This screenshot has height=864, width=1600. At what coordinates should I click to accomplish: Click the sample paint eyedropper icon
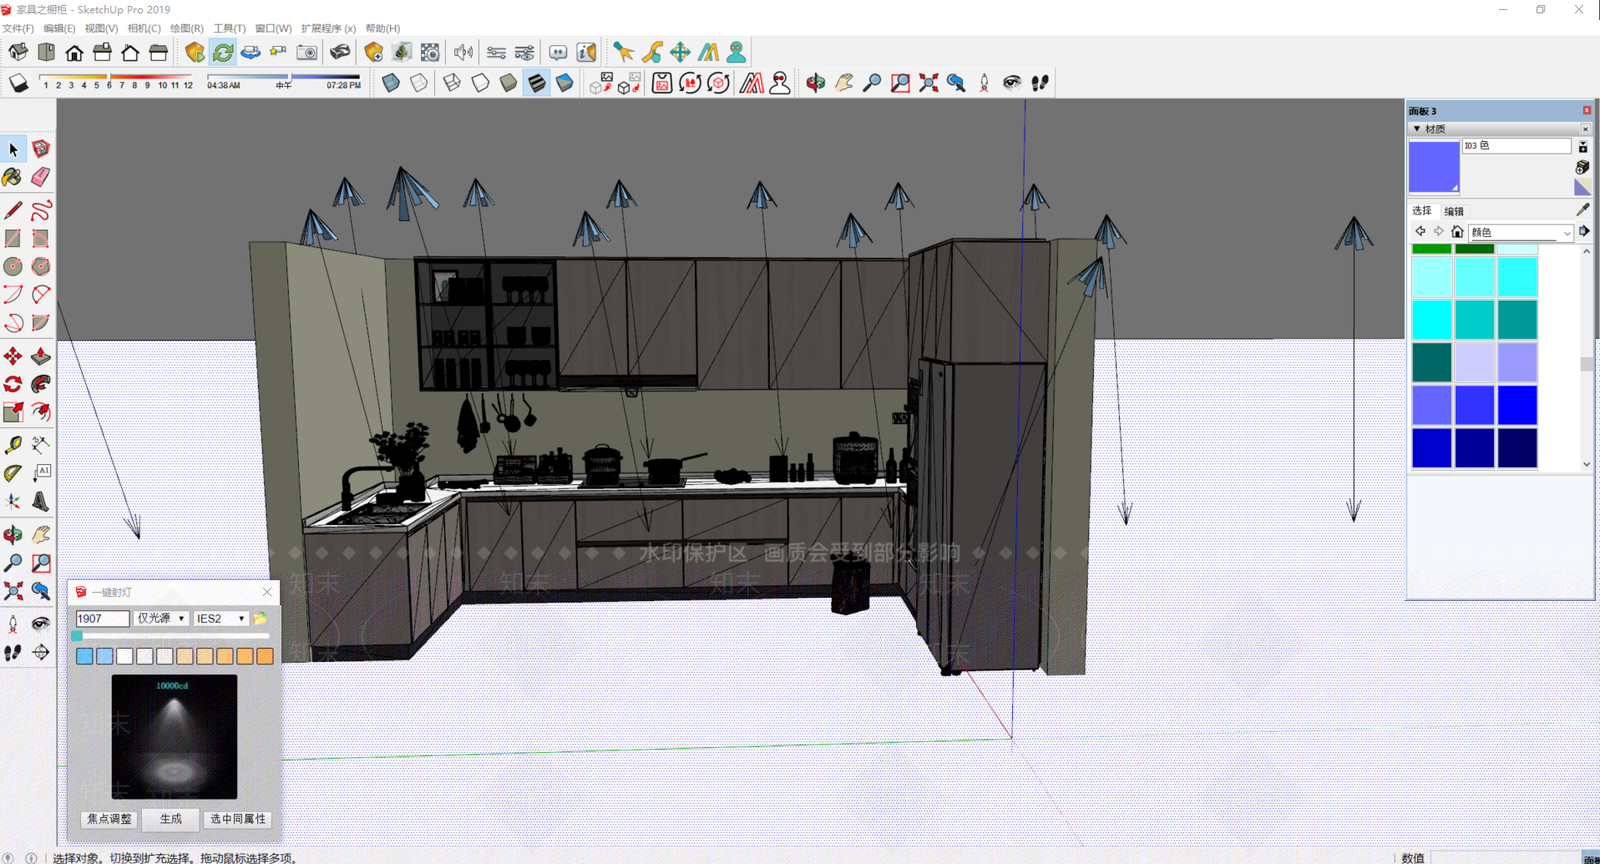pyautogui.click(x=1582, y=209)
